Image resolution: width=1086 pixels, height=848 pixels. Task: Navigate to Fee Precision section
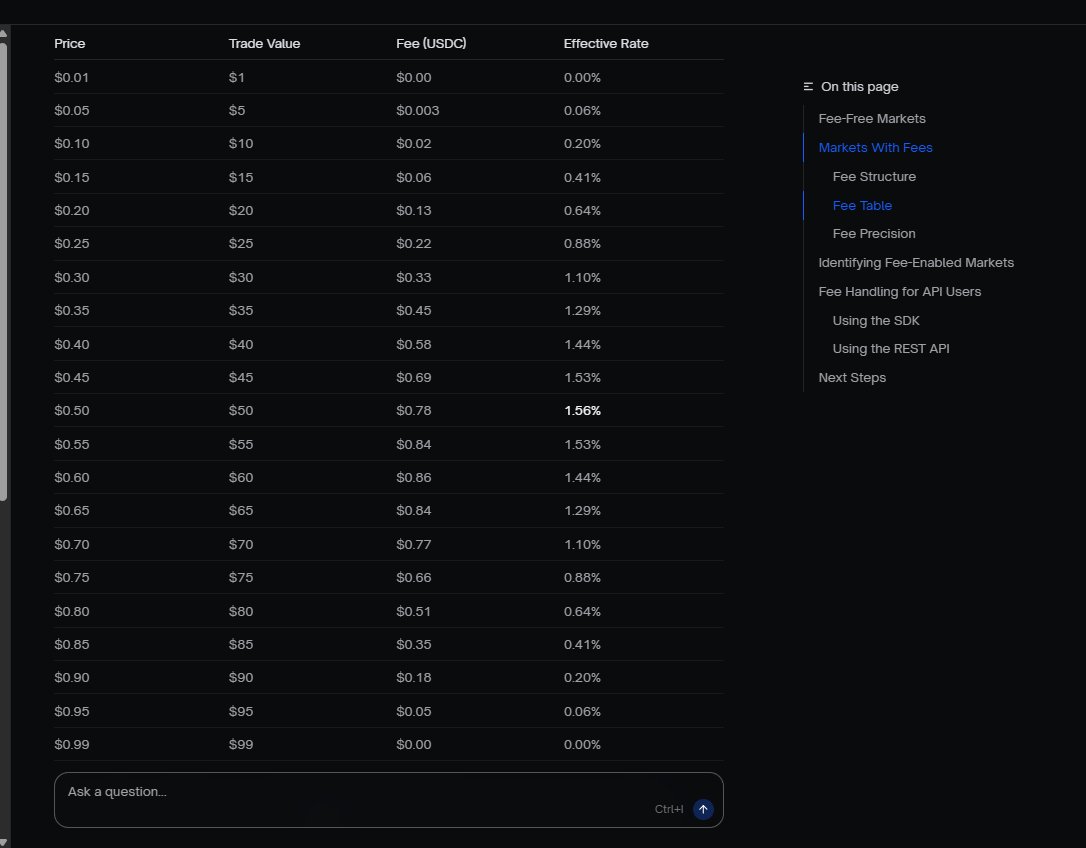tap(874, 233)
